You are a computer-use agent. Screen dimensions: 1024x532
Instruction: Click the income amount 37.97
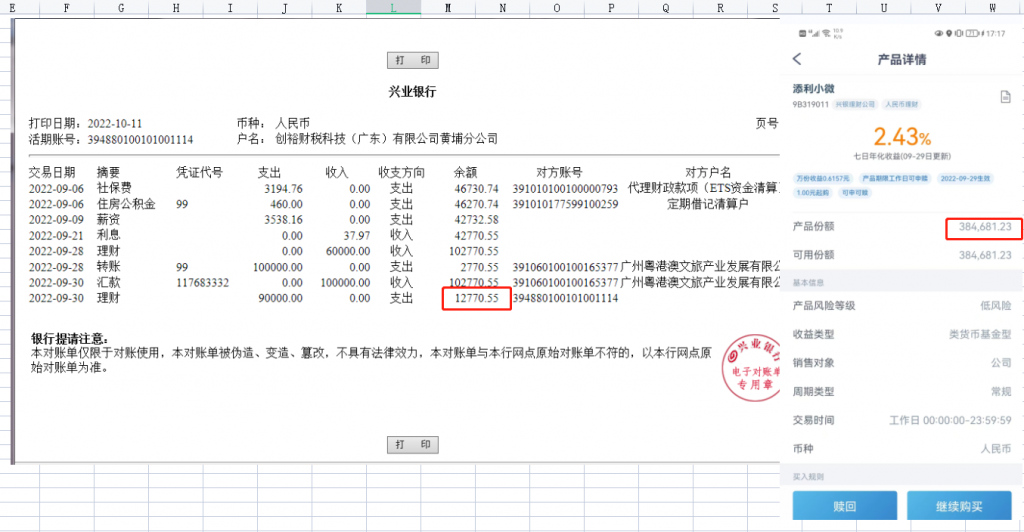357,236
